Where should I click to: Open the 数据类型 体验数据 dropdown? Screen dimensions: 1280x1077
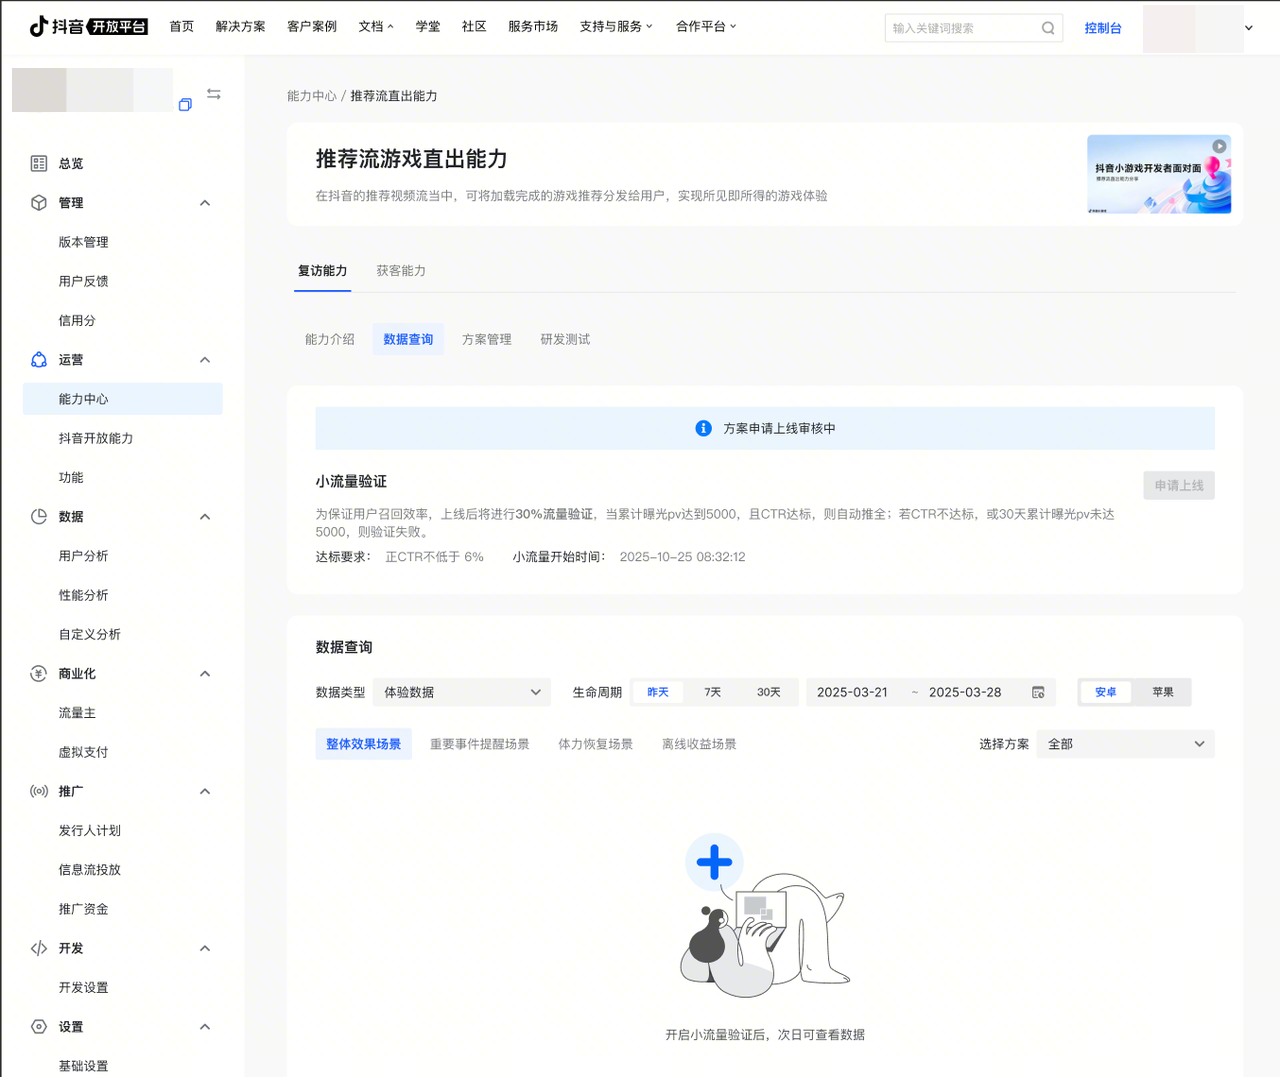pos(462,692)
